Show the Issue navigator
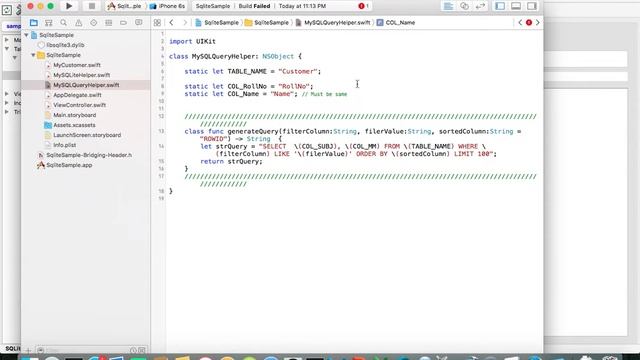This screenshot has width=640, height=360. click(x=78, y=23)
